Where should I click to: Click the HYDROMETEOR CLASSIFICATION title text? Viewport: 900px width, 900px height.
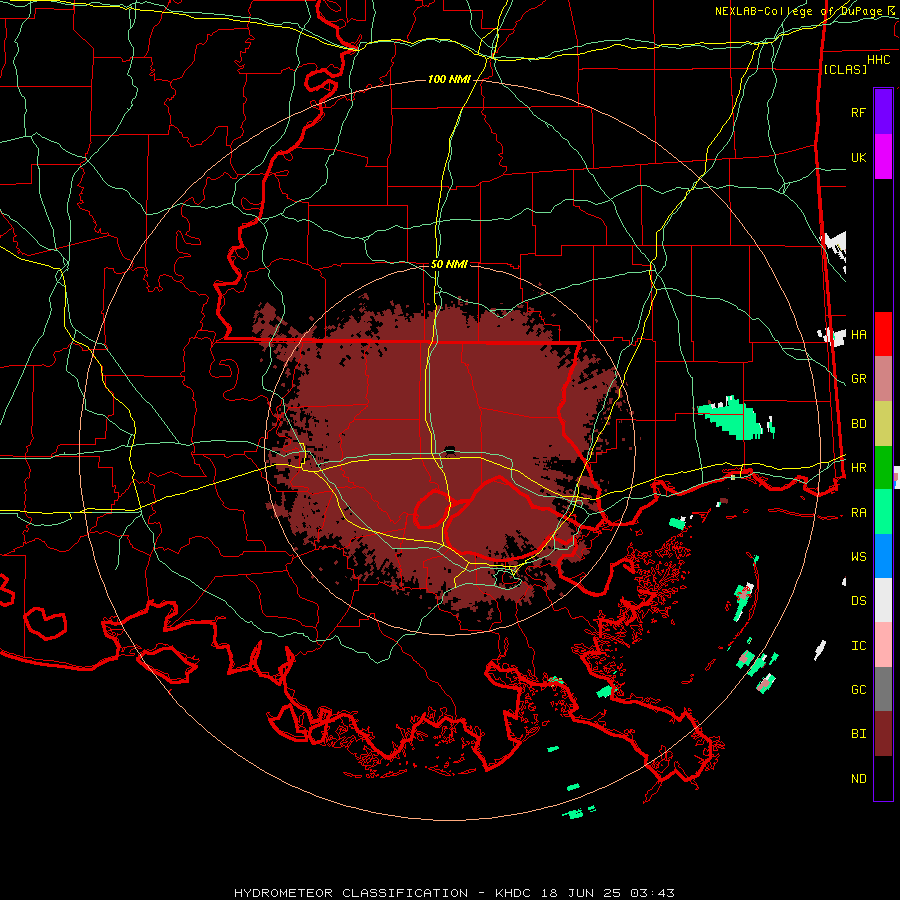click(x=351, y=893)
